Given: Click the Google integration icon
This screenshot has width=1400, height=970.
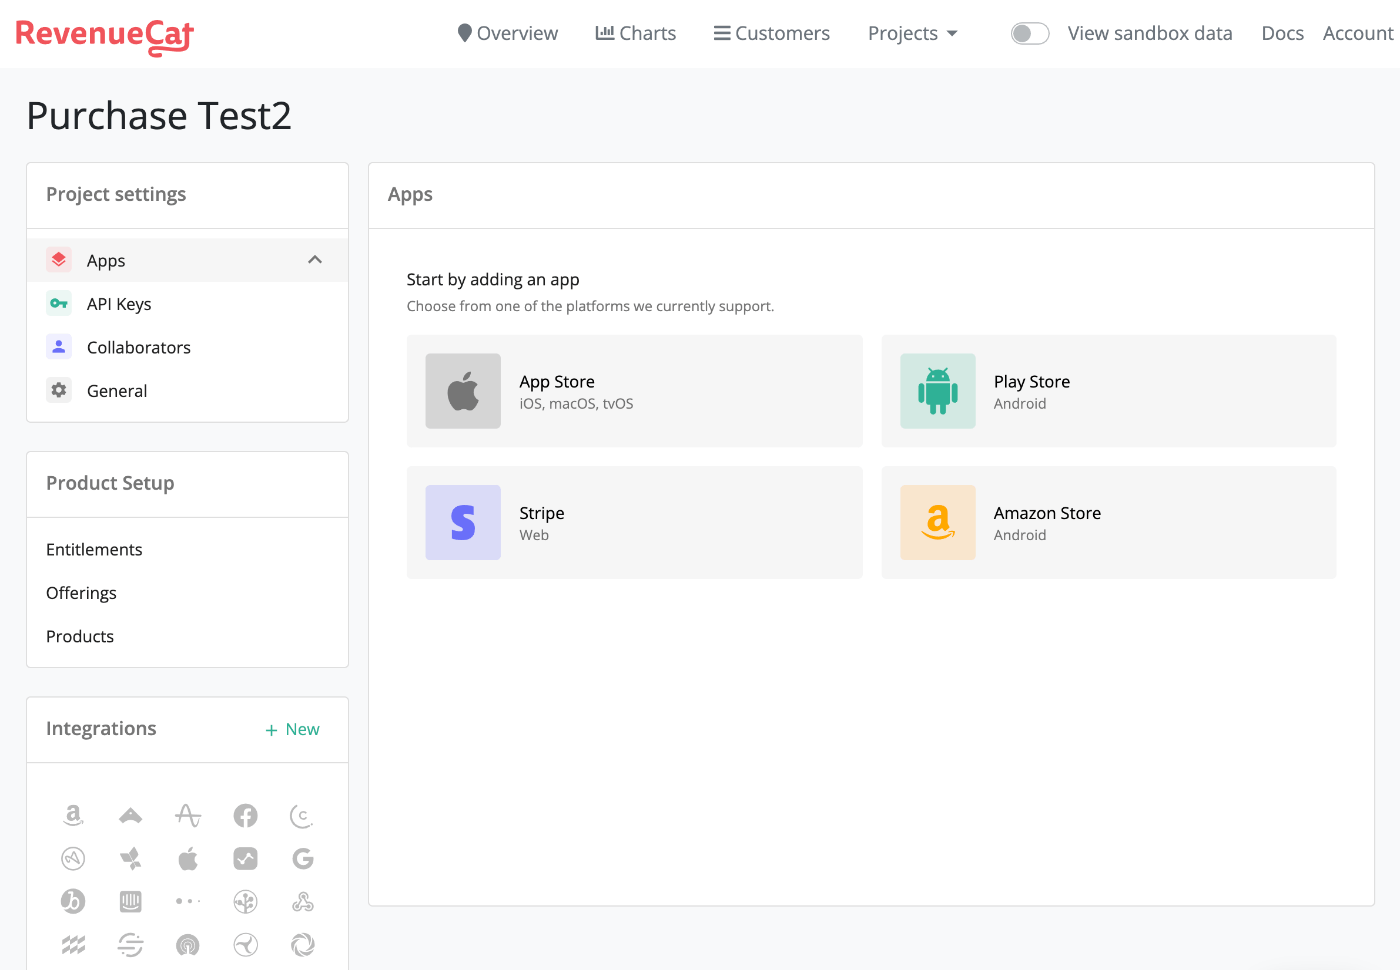Looking at the screenshot, I should point(303,859).
